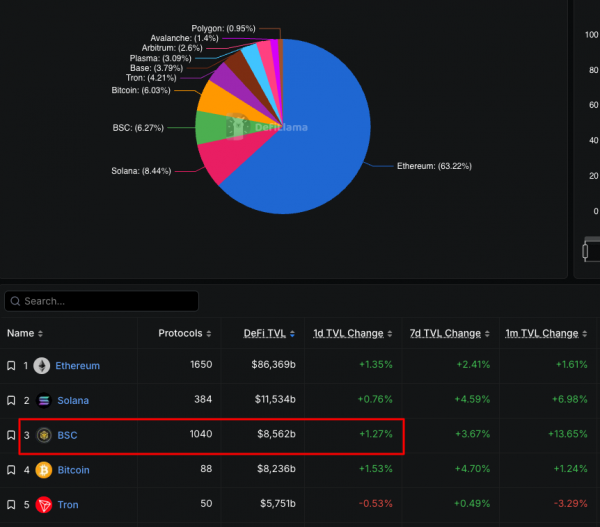Toggle bookmark on the Bitcoin row
The width and height of the screenshot is (600, 527).
point(11,470)
